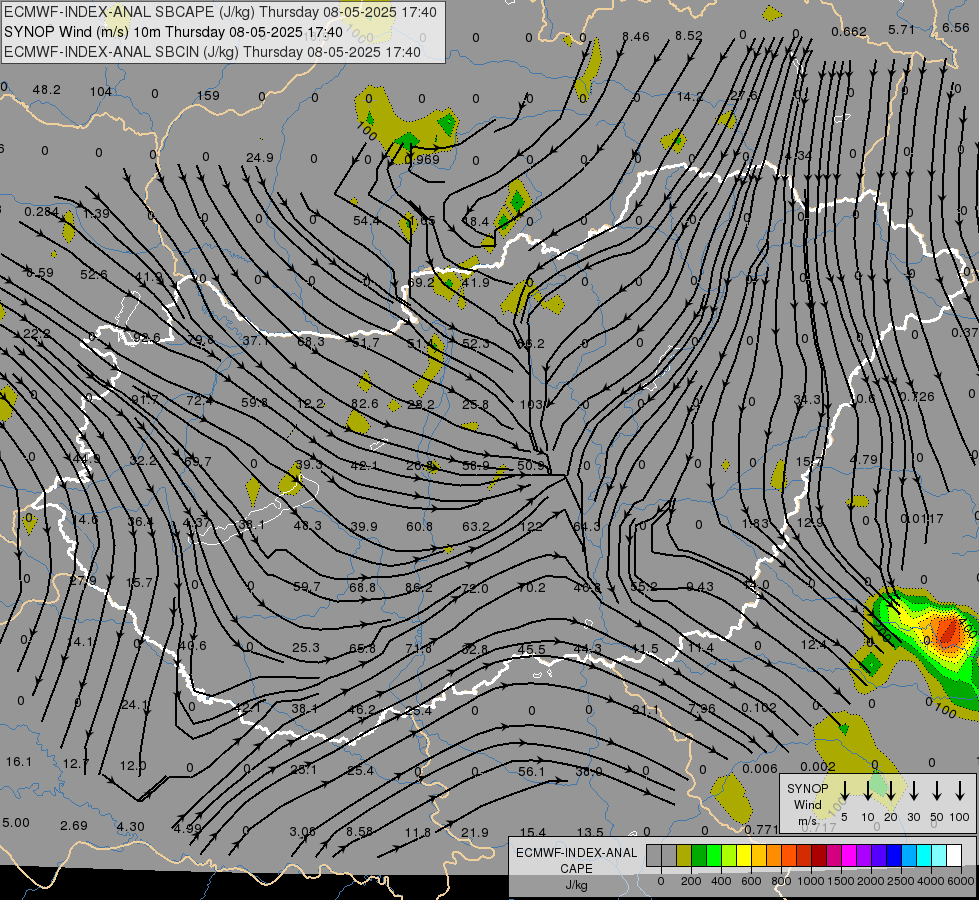Click the grid value 92.6
Viewport: 979px width, 900px height.
146,338
